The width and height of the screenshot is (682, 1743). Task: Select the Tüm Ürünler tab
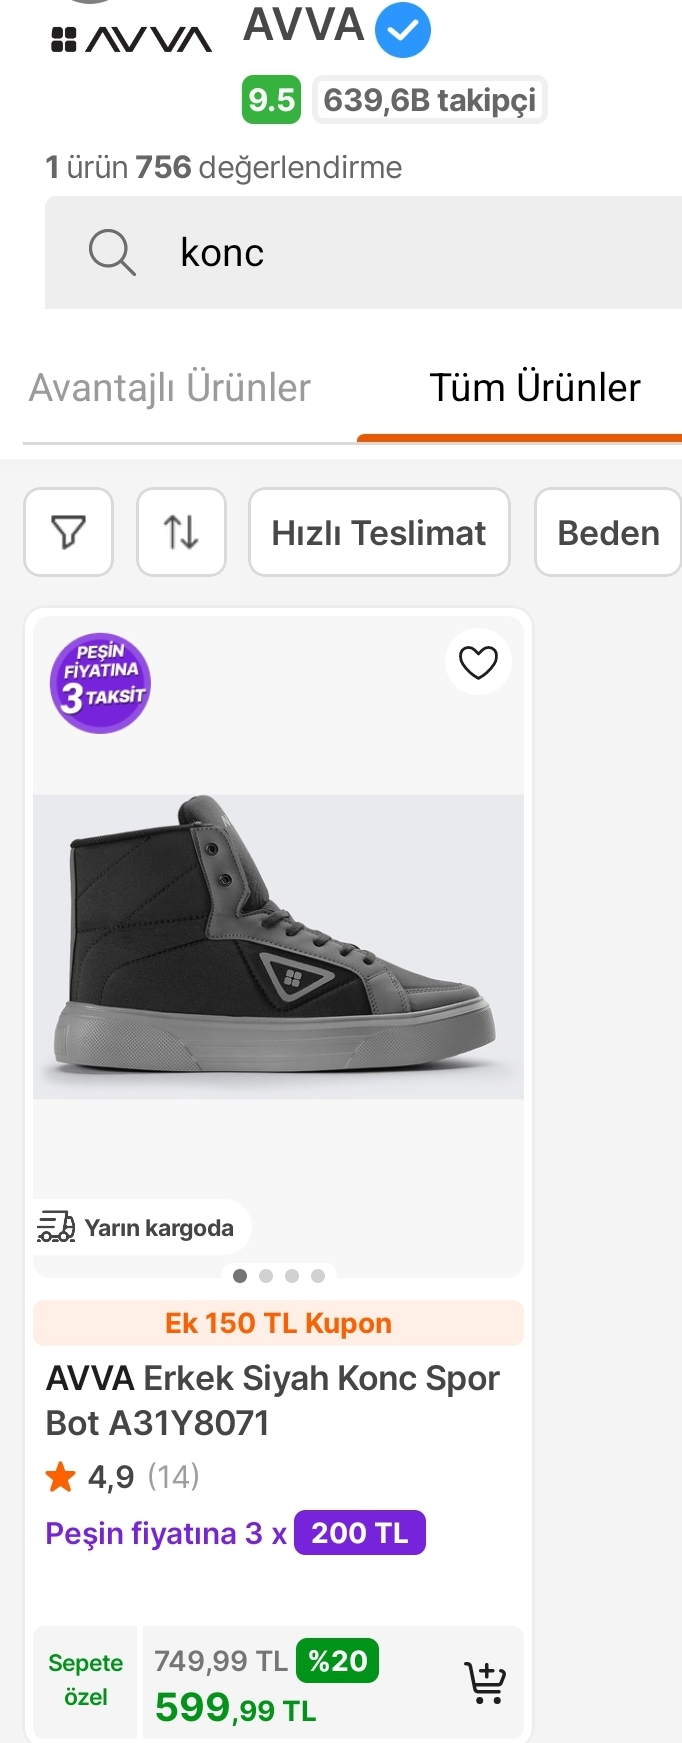tap(535, 388)
